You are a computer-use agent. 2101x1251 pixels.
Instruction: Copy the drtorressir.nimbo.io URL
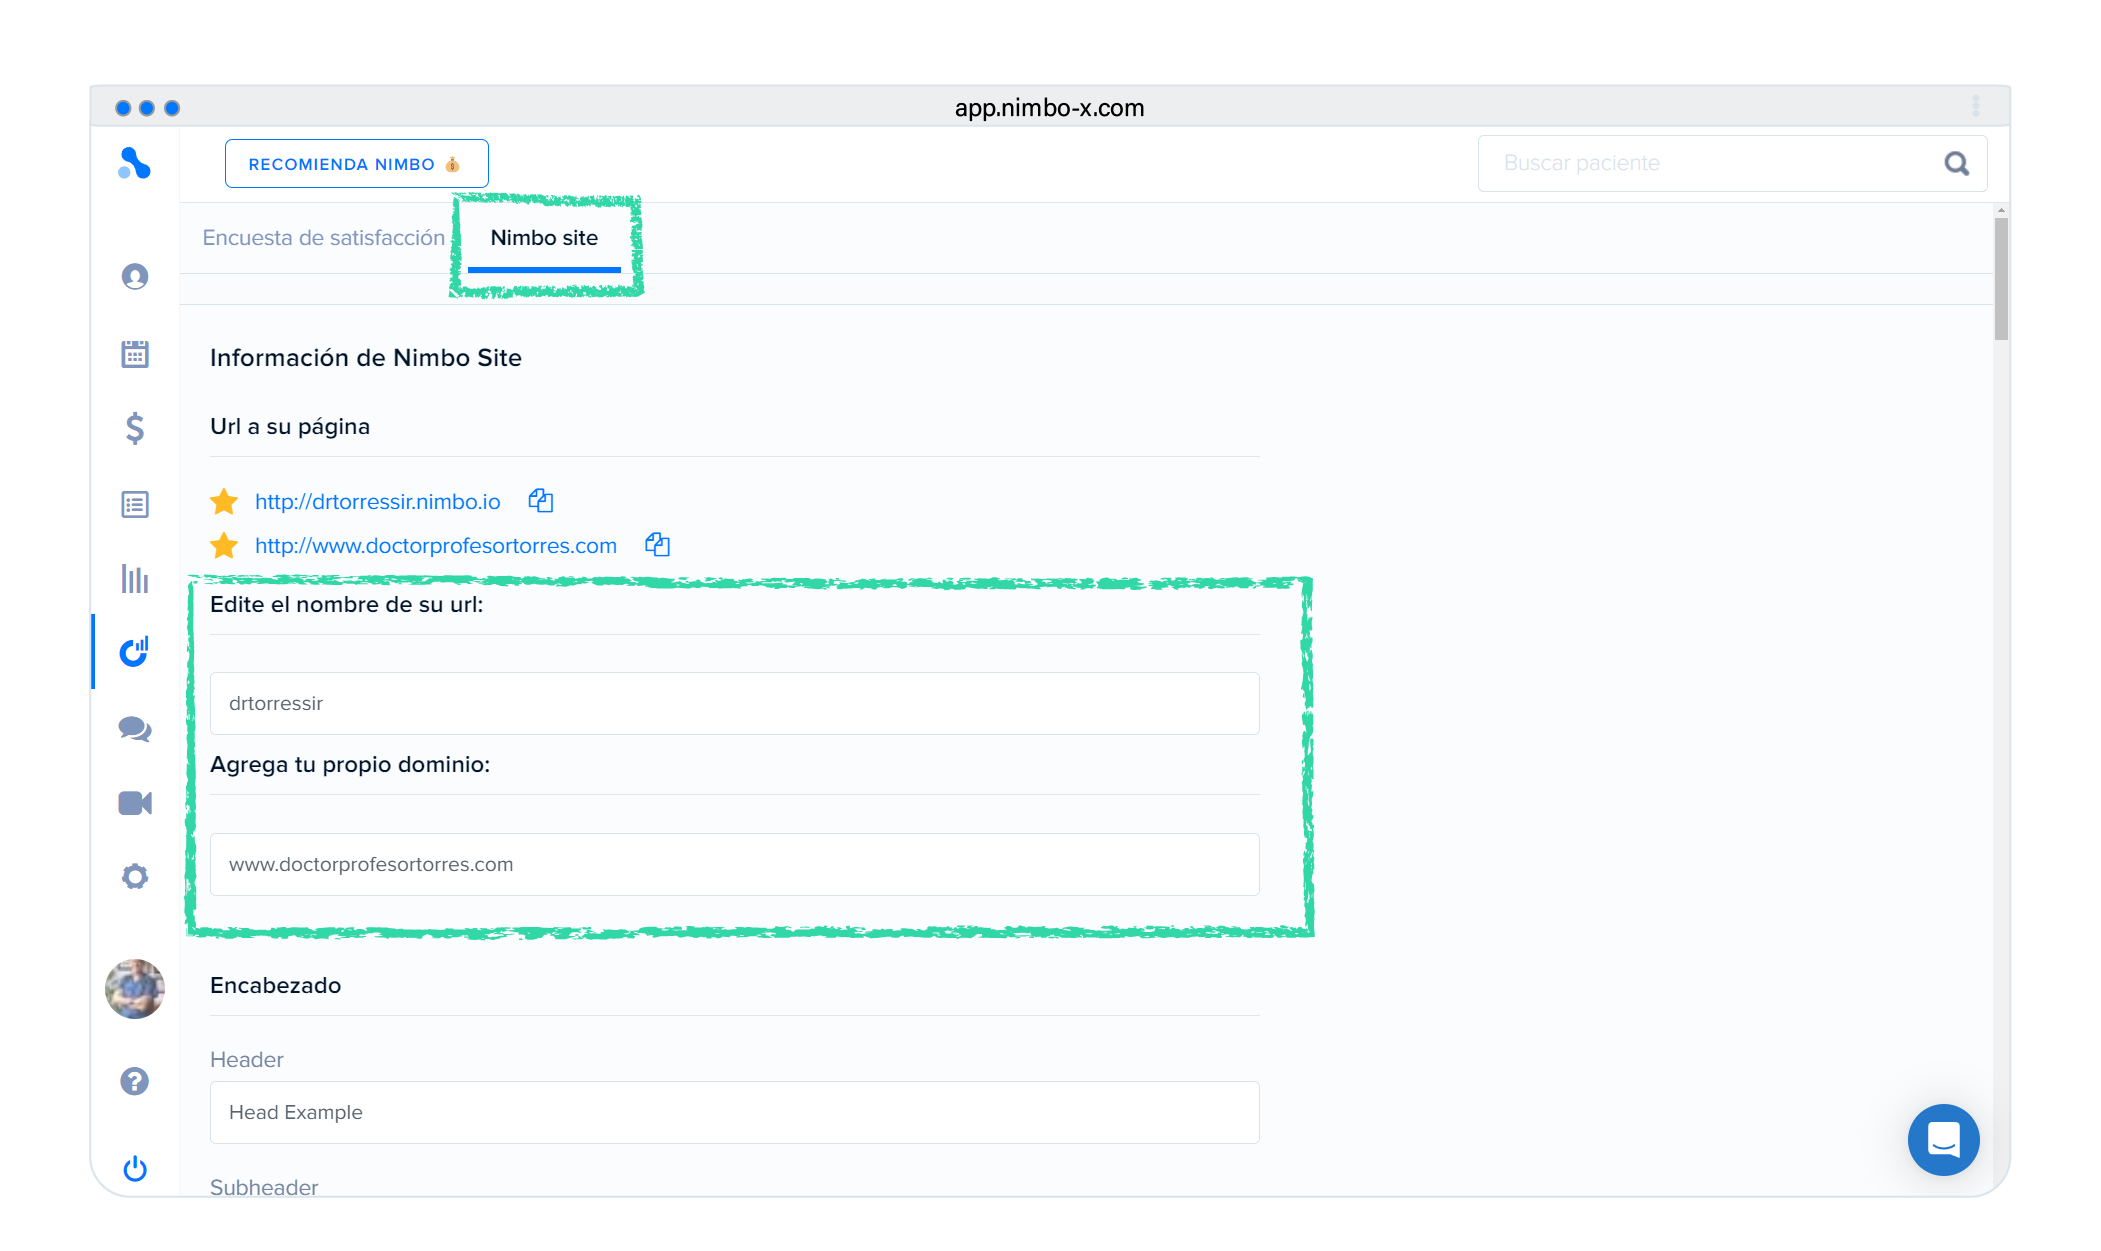[541, 501]
